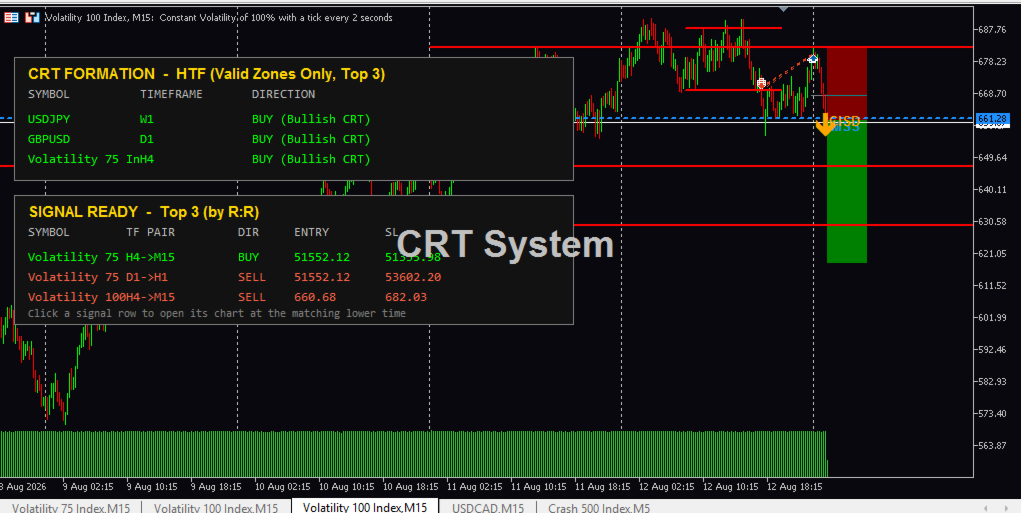
Task: Open Volatility 100H4->M15 SELL signal row
Action: pos(228,297)
